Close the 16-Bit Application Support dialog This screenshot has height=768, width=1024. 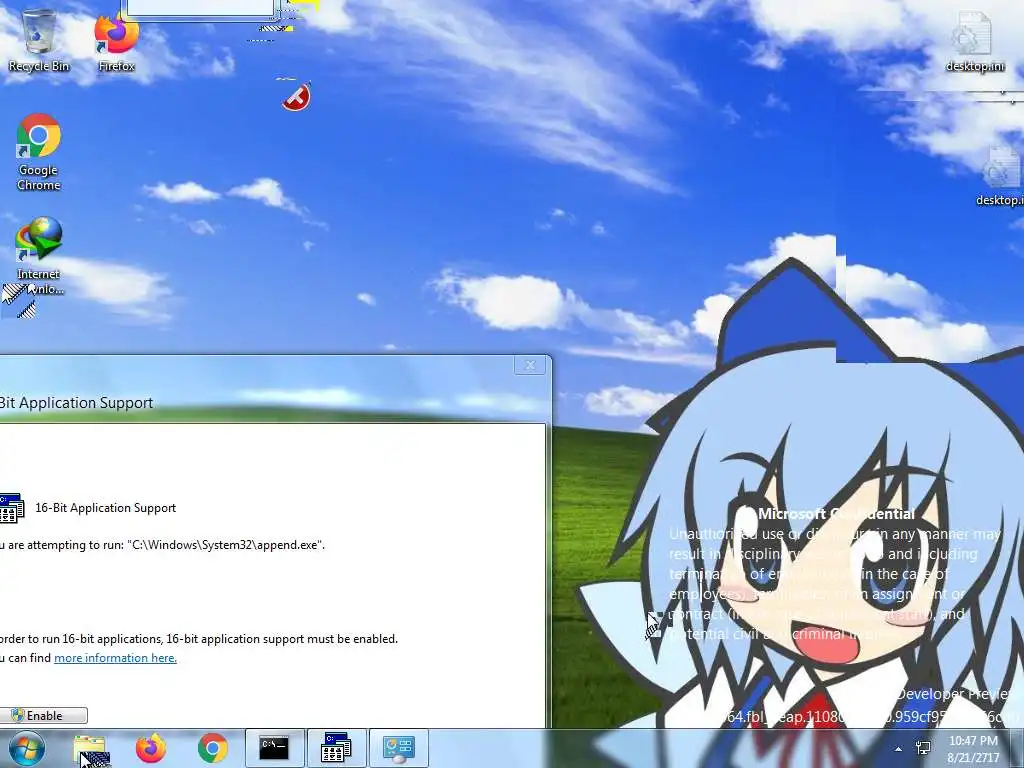coord(530,365)
